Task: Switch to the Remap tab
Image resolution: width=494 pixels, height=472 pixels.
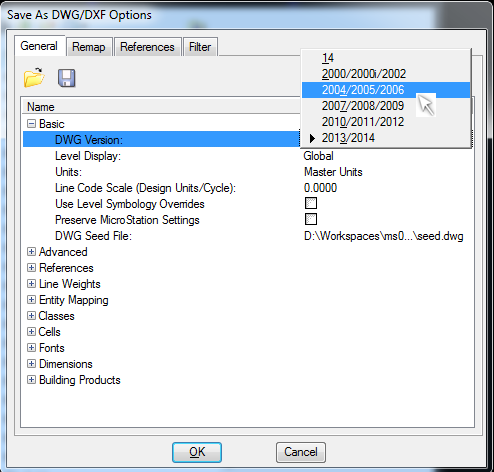Action: (89, 47)
